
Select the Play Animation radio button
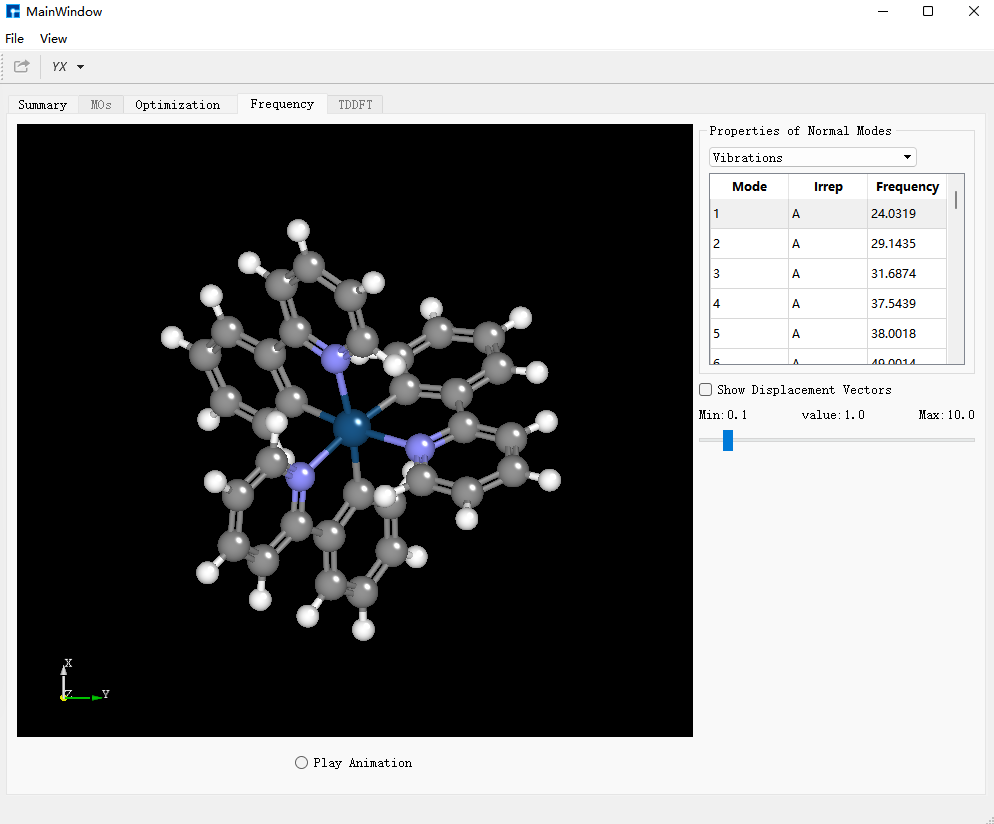point(301,763)
